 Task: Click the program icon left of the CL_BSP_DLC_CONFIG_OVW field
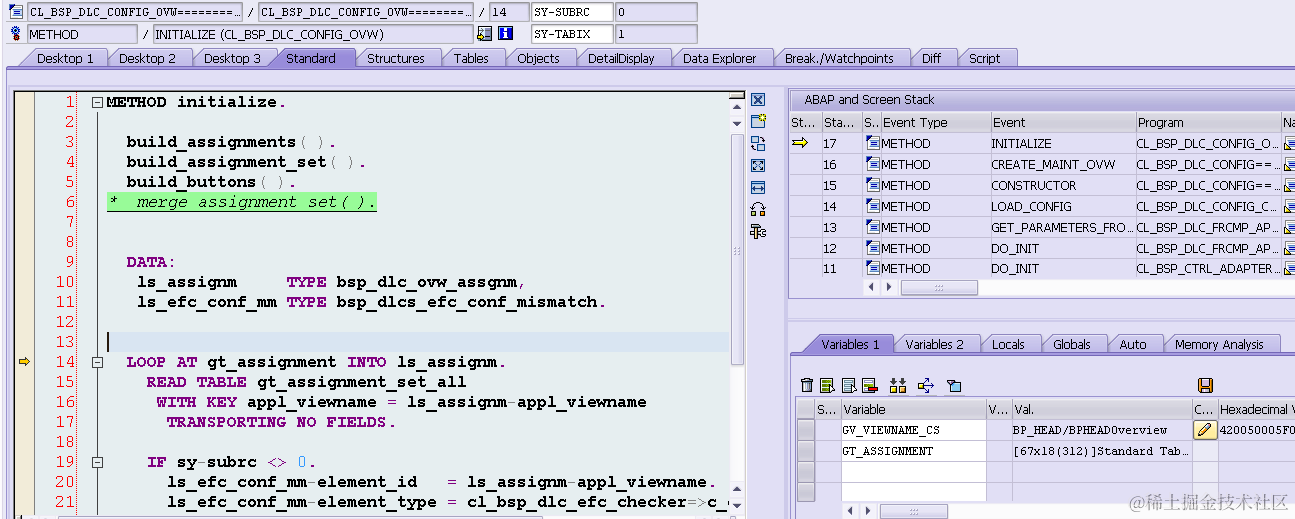[16, 12]
